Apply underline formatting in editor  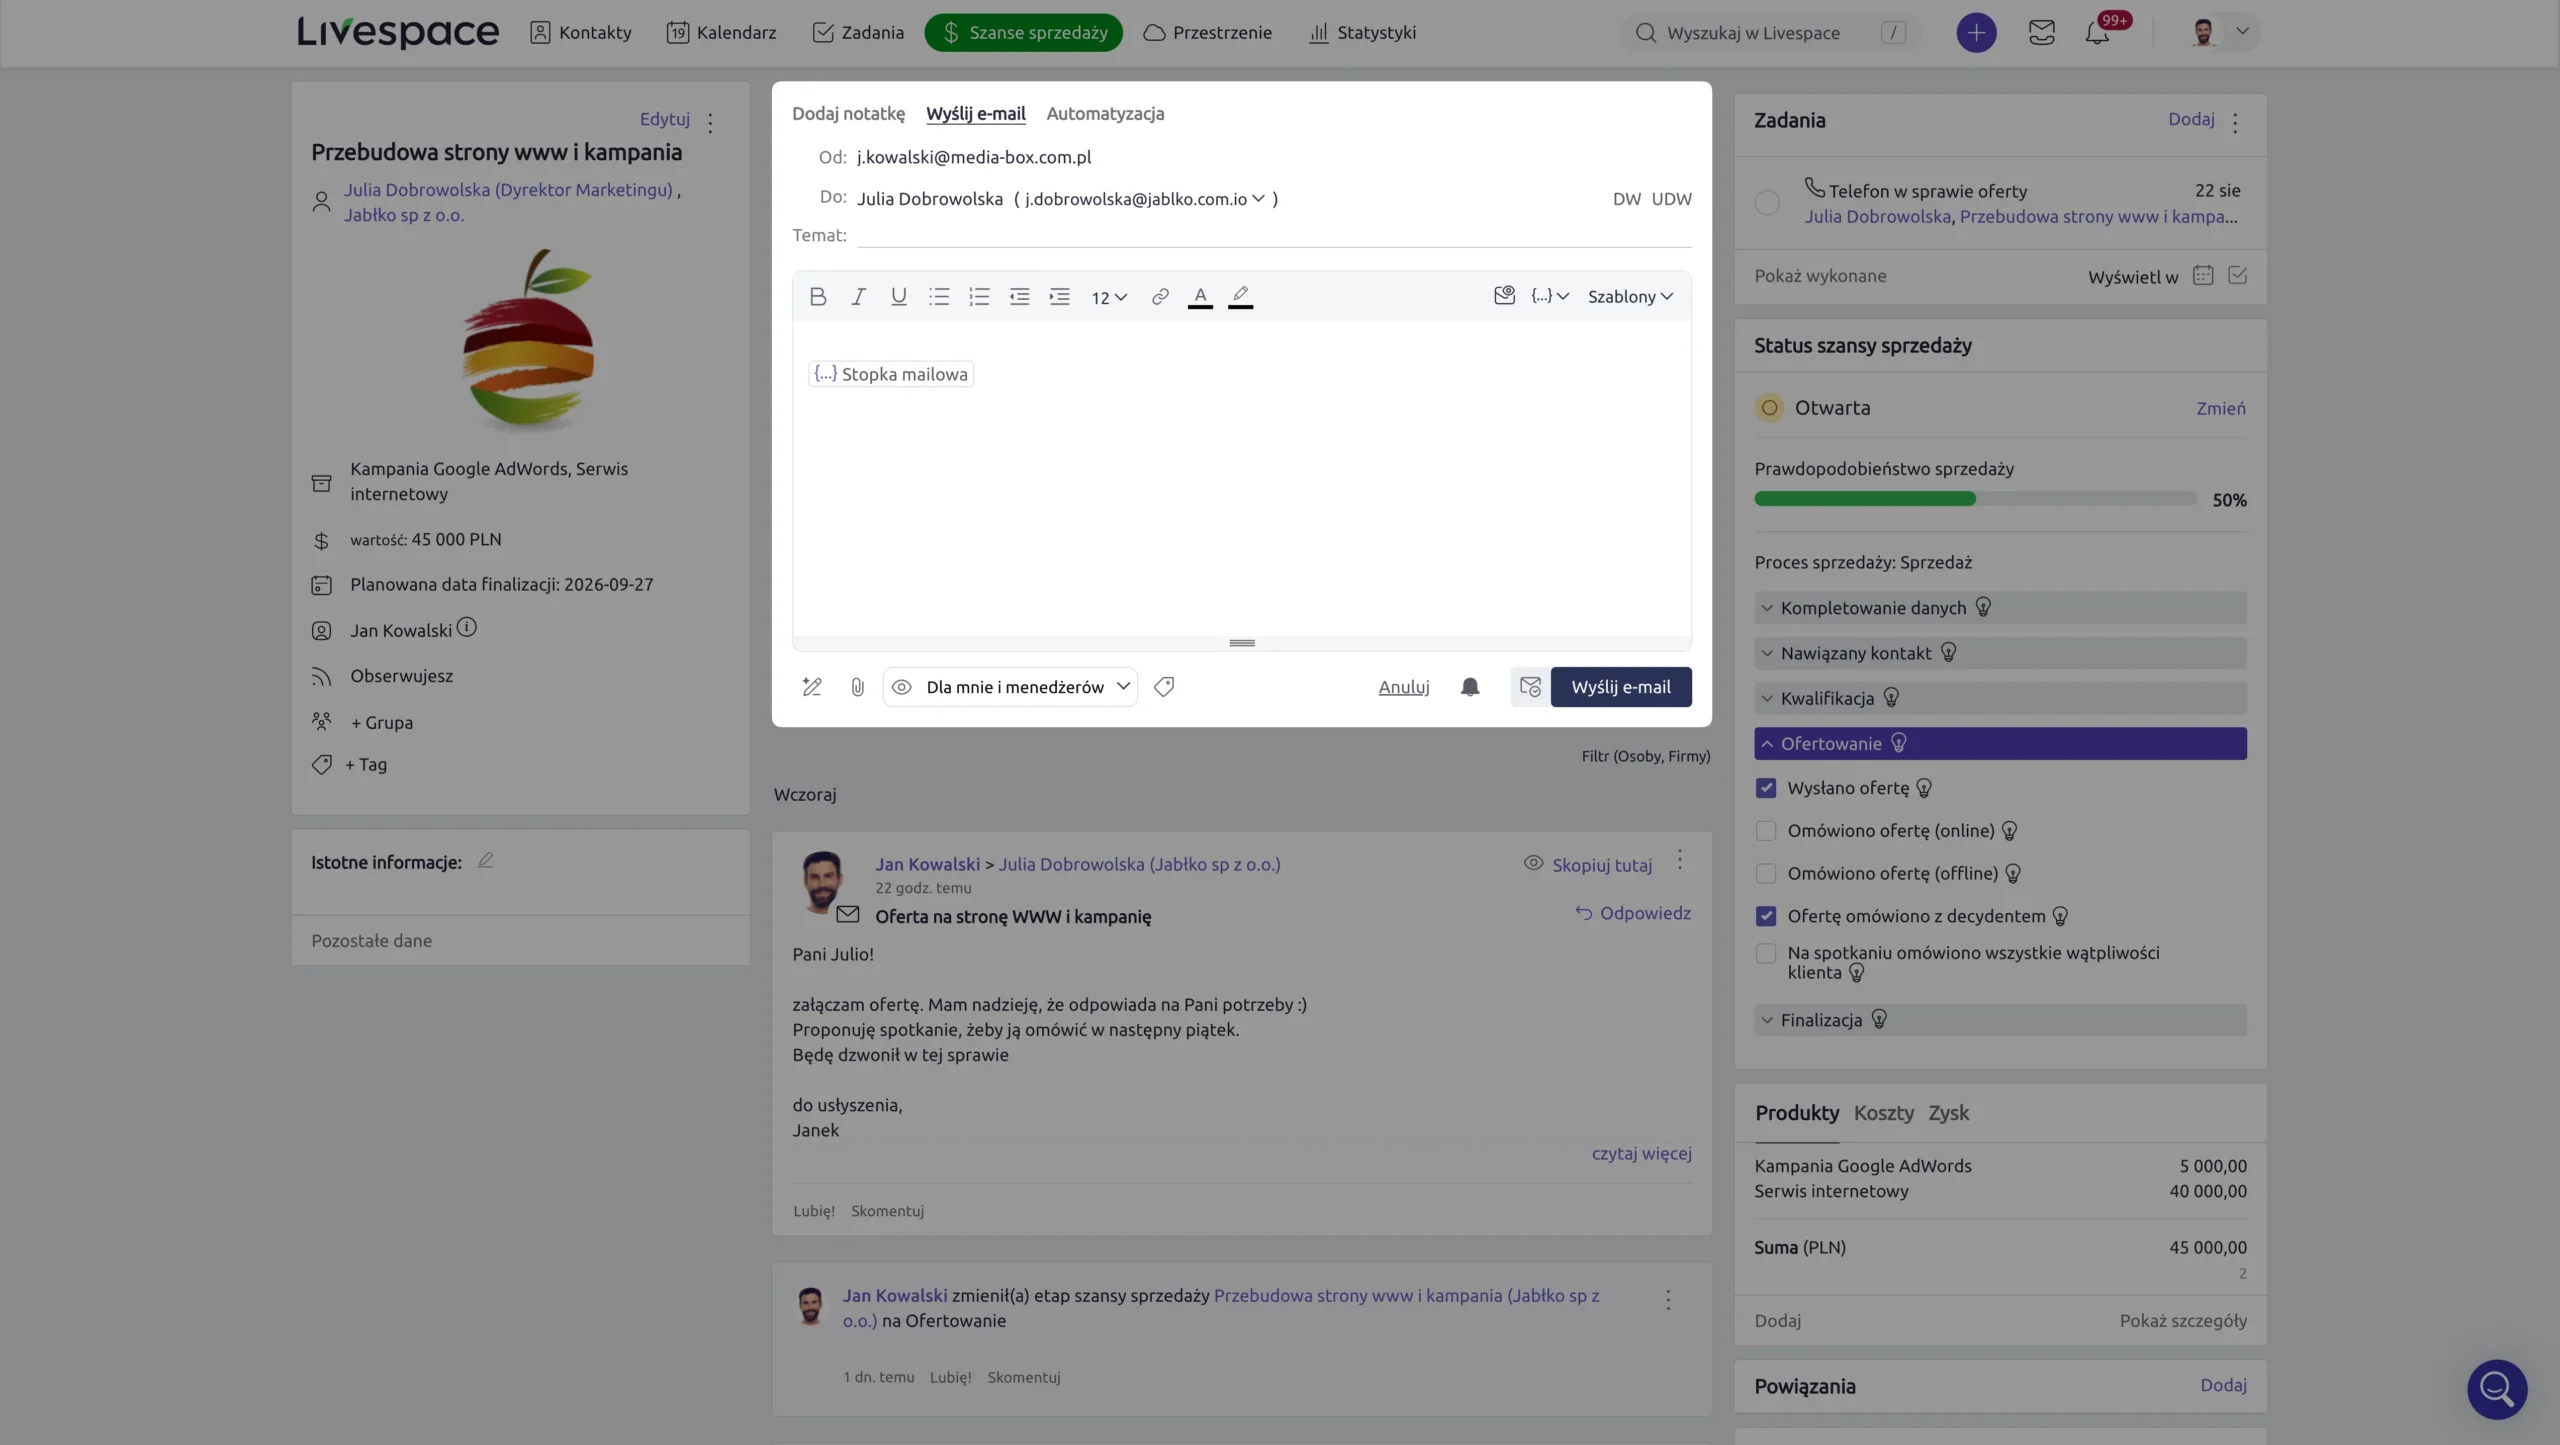pyautogui.click(x=898, y=296)
